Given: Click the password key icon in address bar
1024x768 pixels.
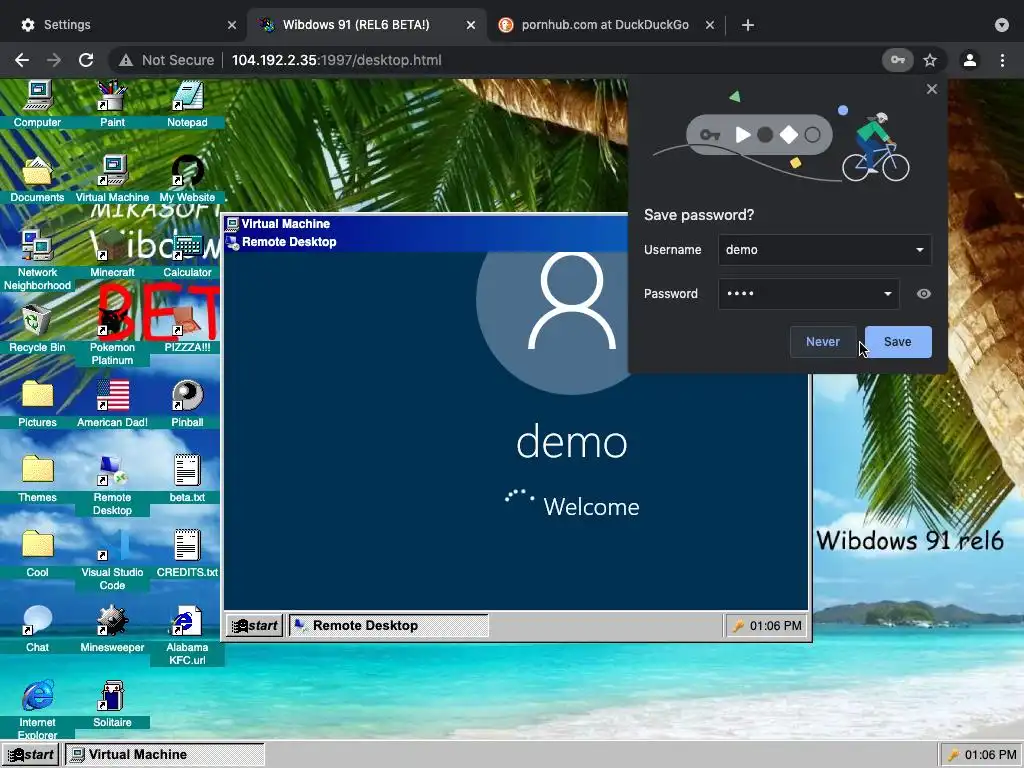Looking at the screenshot, I should pyautogui.click(x=898, y=60).
